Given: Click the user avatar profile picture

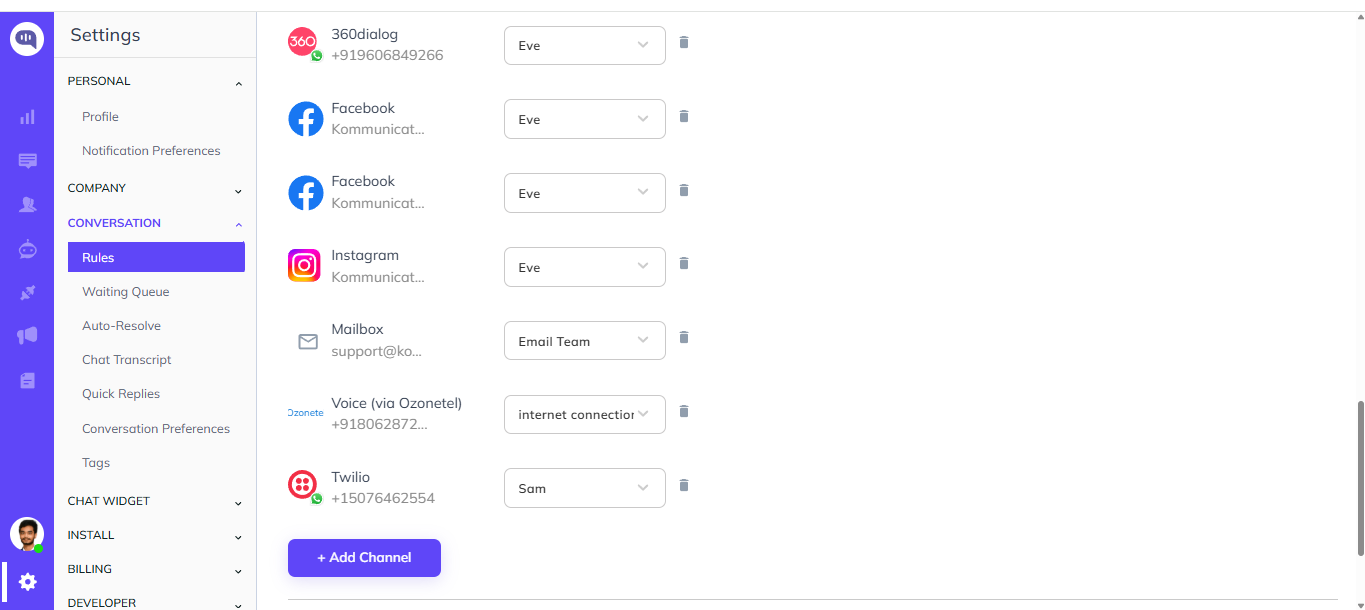Looking at the screenshot, I should 27,534.
